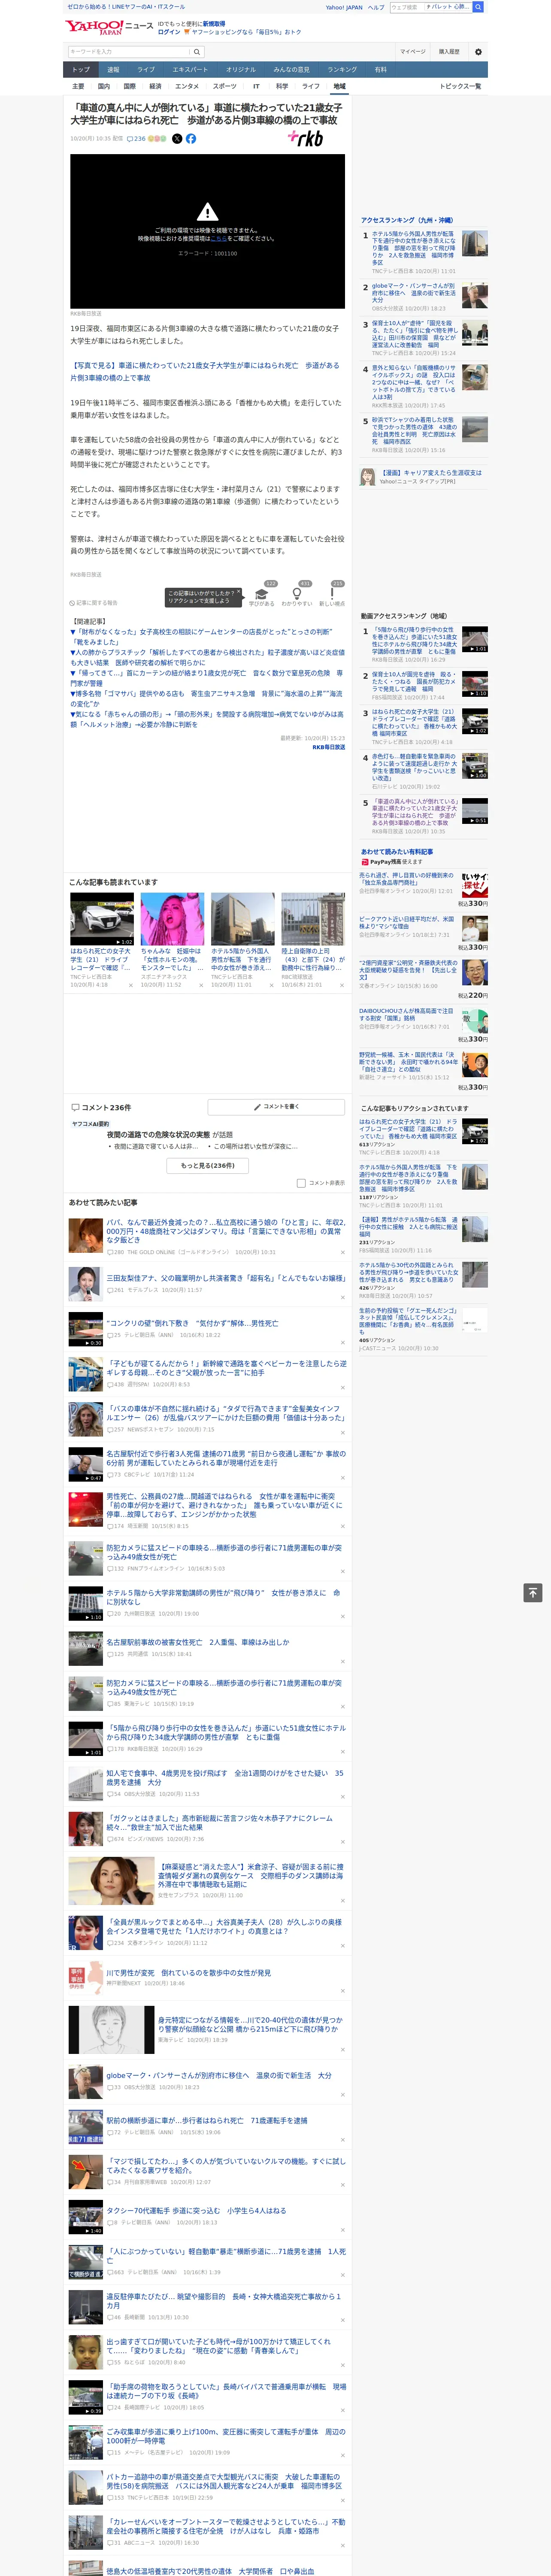551x2576 pixels.
Task: Open article タクシー70代運転手 歩道に突っ込む
Action: pos(196,2211)
